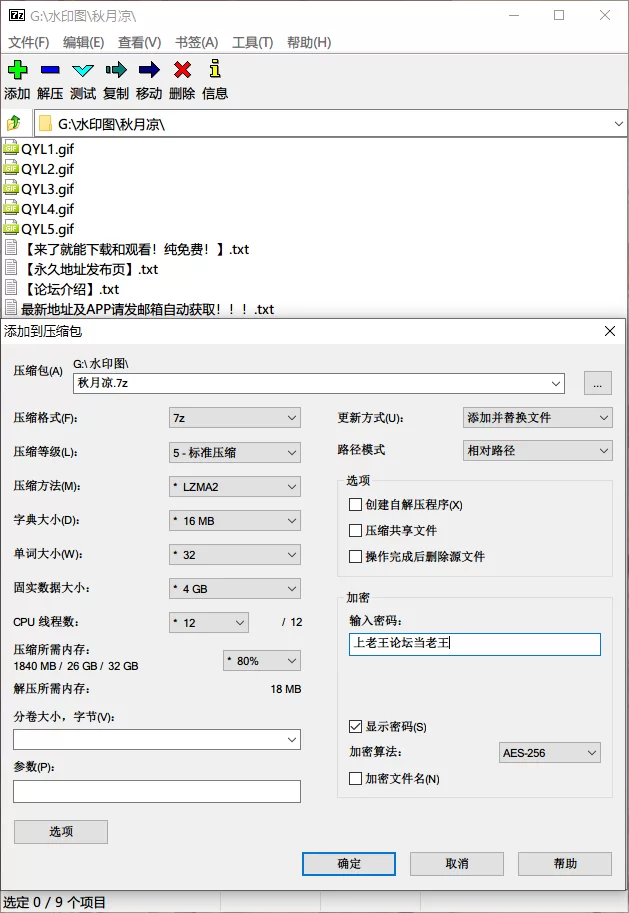Open the 查看(V) menu
Viewport: 629px width, 913px height.
tap(139, 43)
